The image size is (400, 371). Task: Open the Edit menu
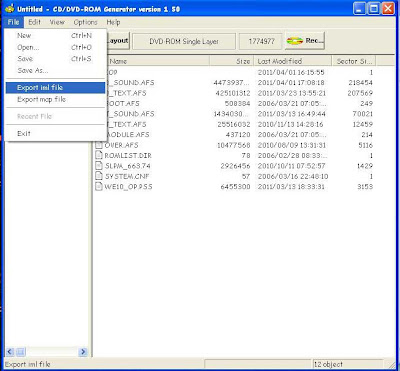pos(34,22)
